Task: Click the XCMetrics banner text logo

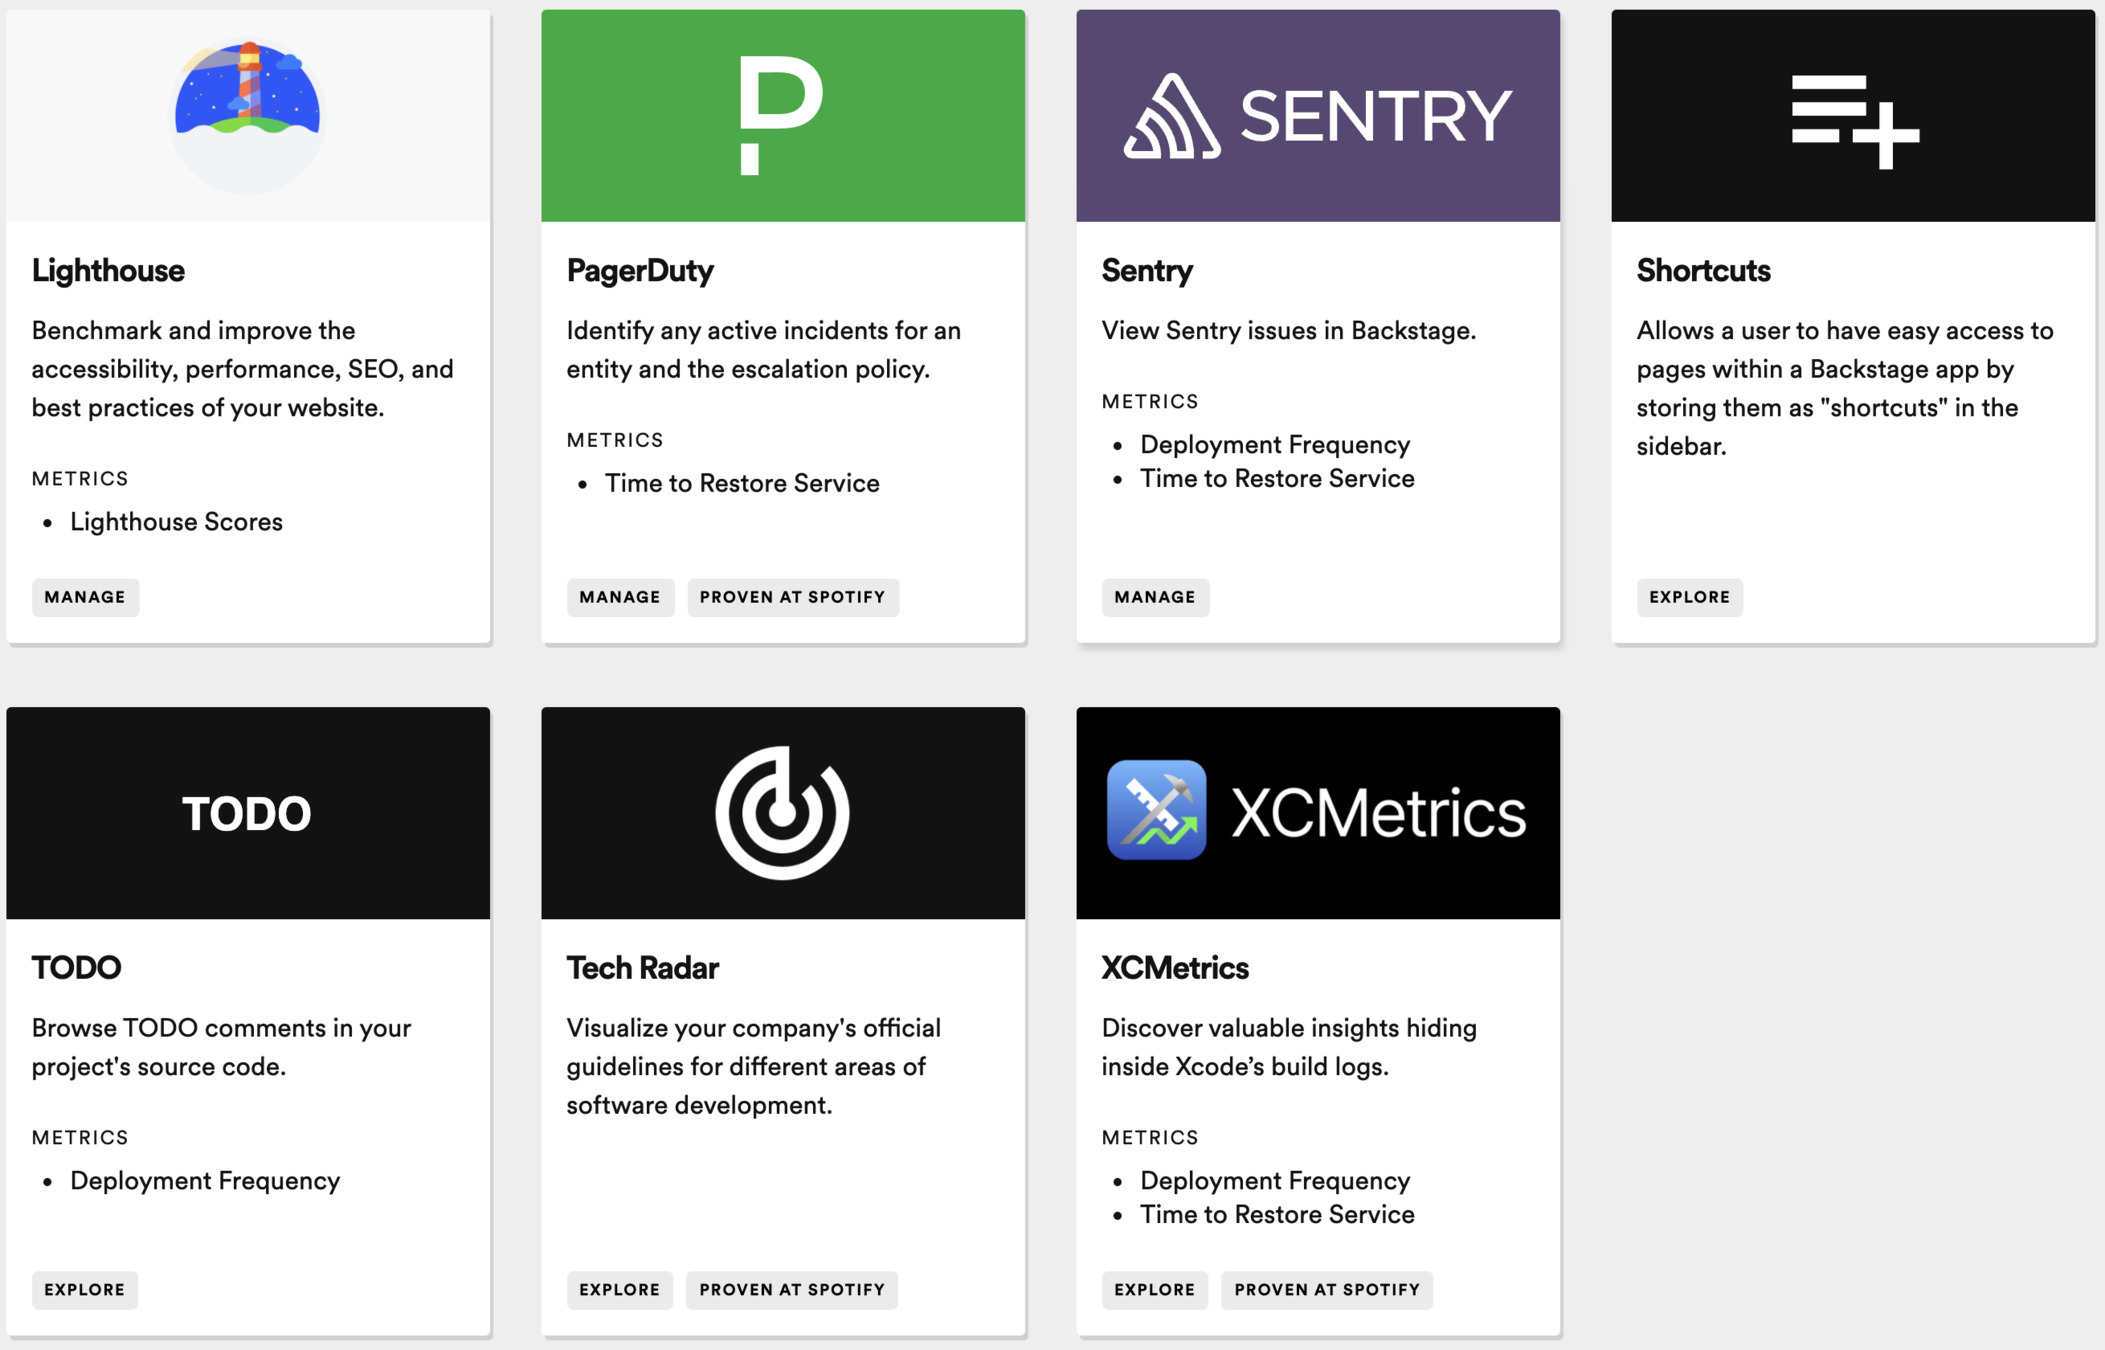Action: [x=1378, y=812]
